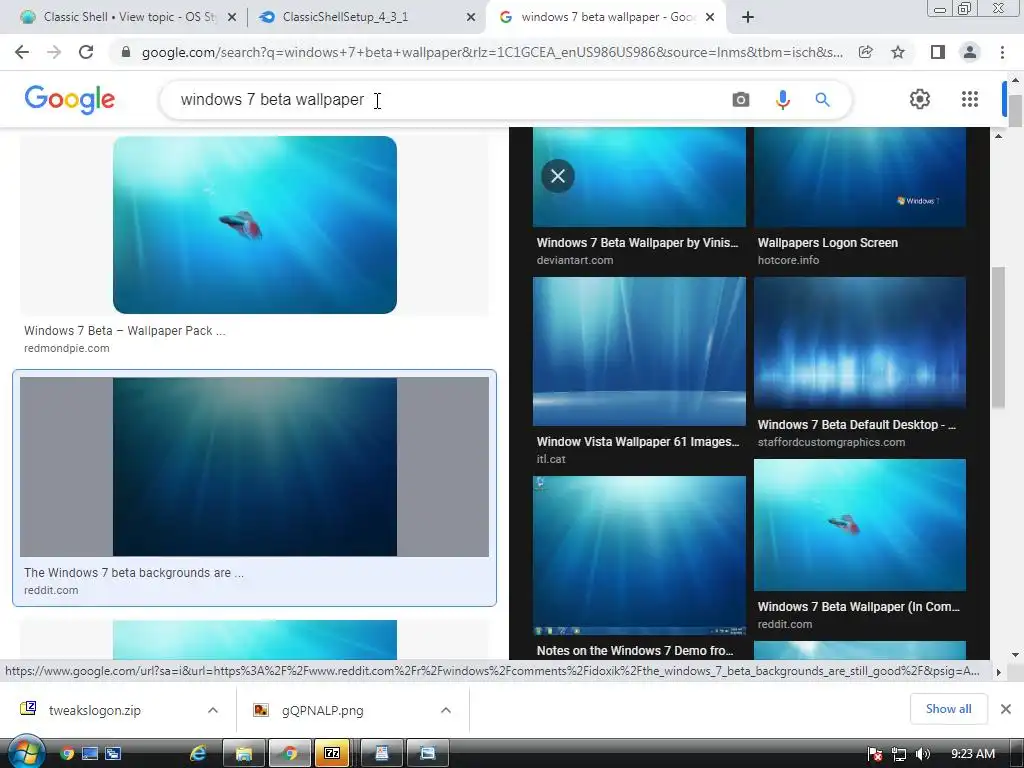Click the site padlock icon in address bar
This screenshot has width=1024, height=768.
[126, 52]
